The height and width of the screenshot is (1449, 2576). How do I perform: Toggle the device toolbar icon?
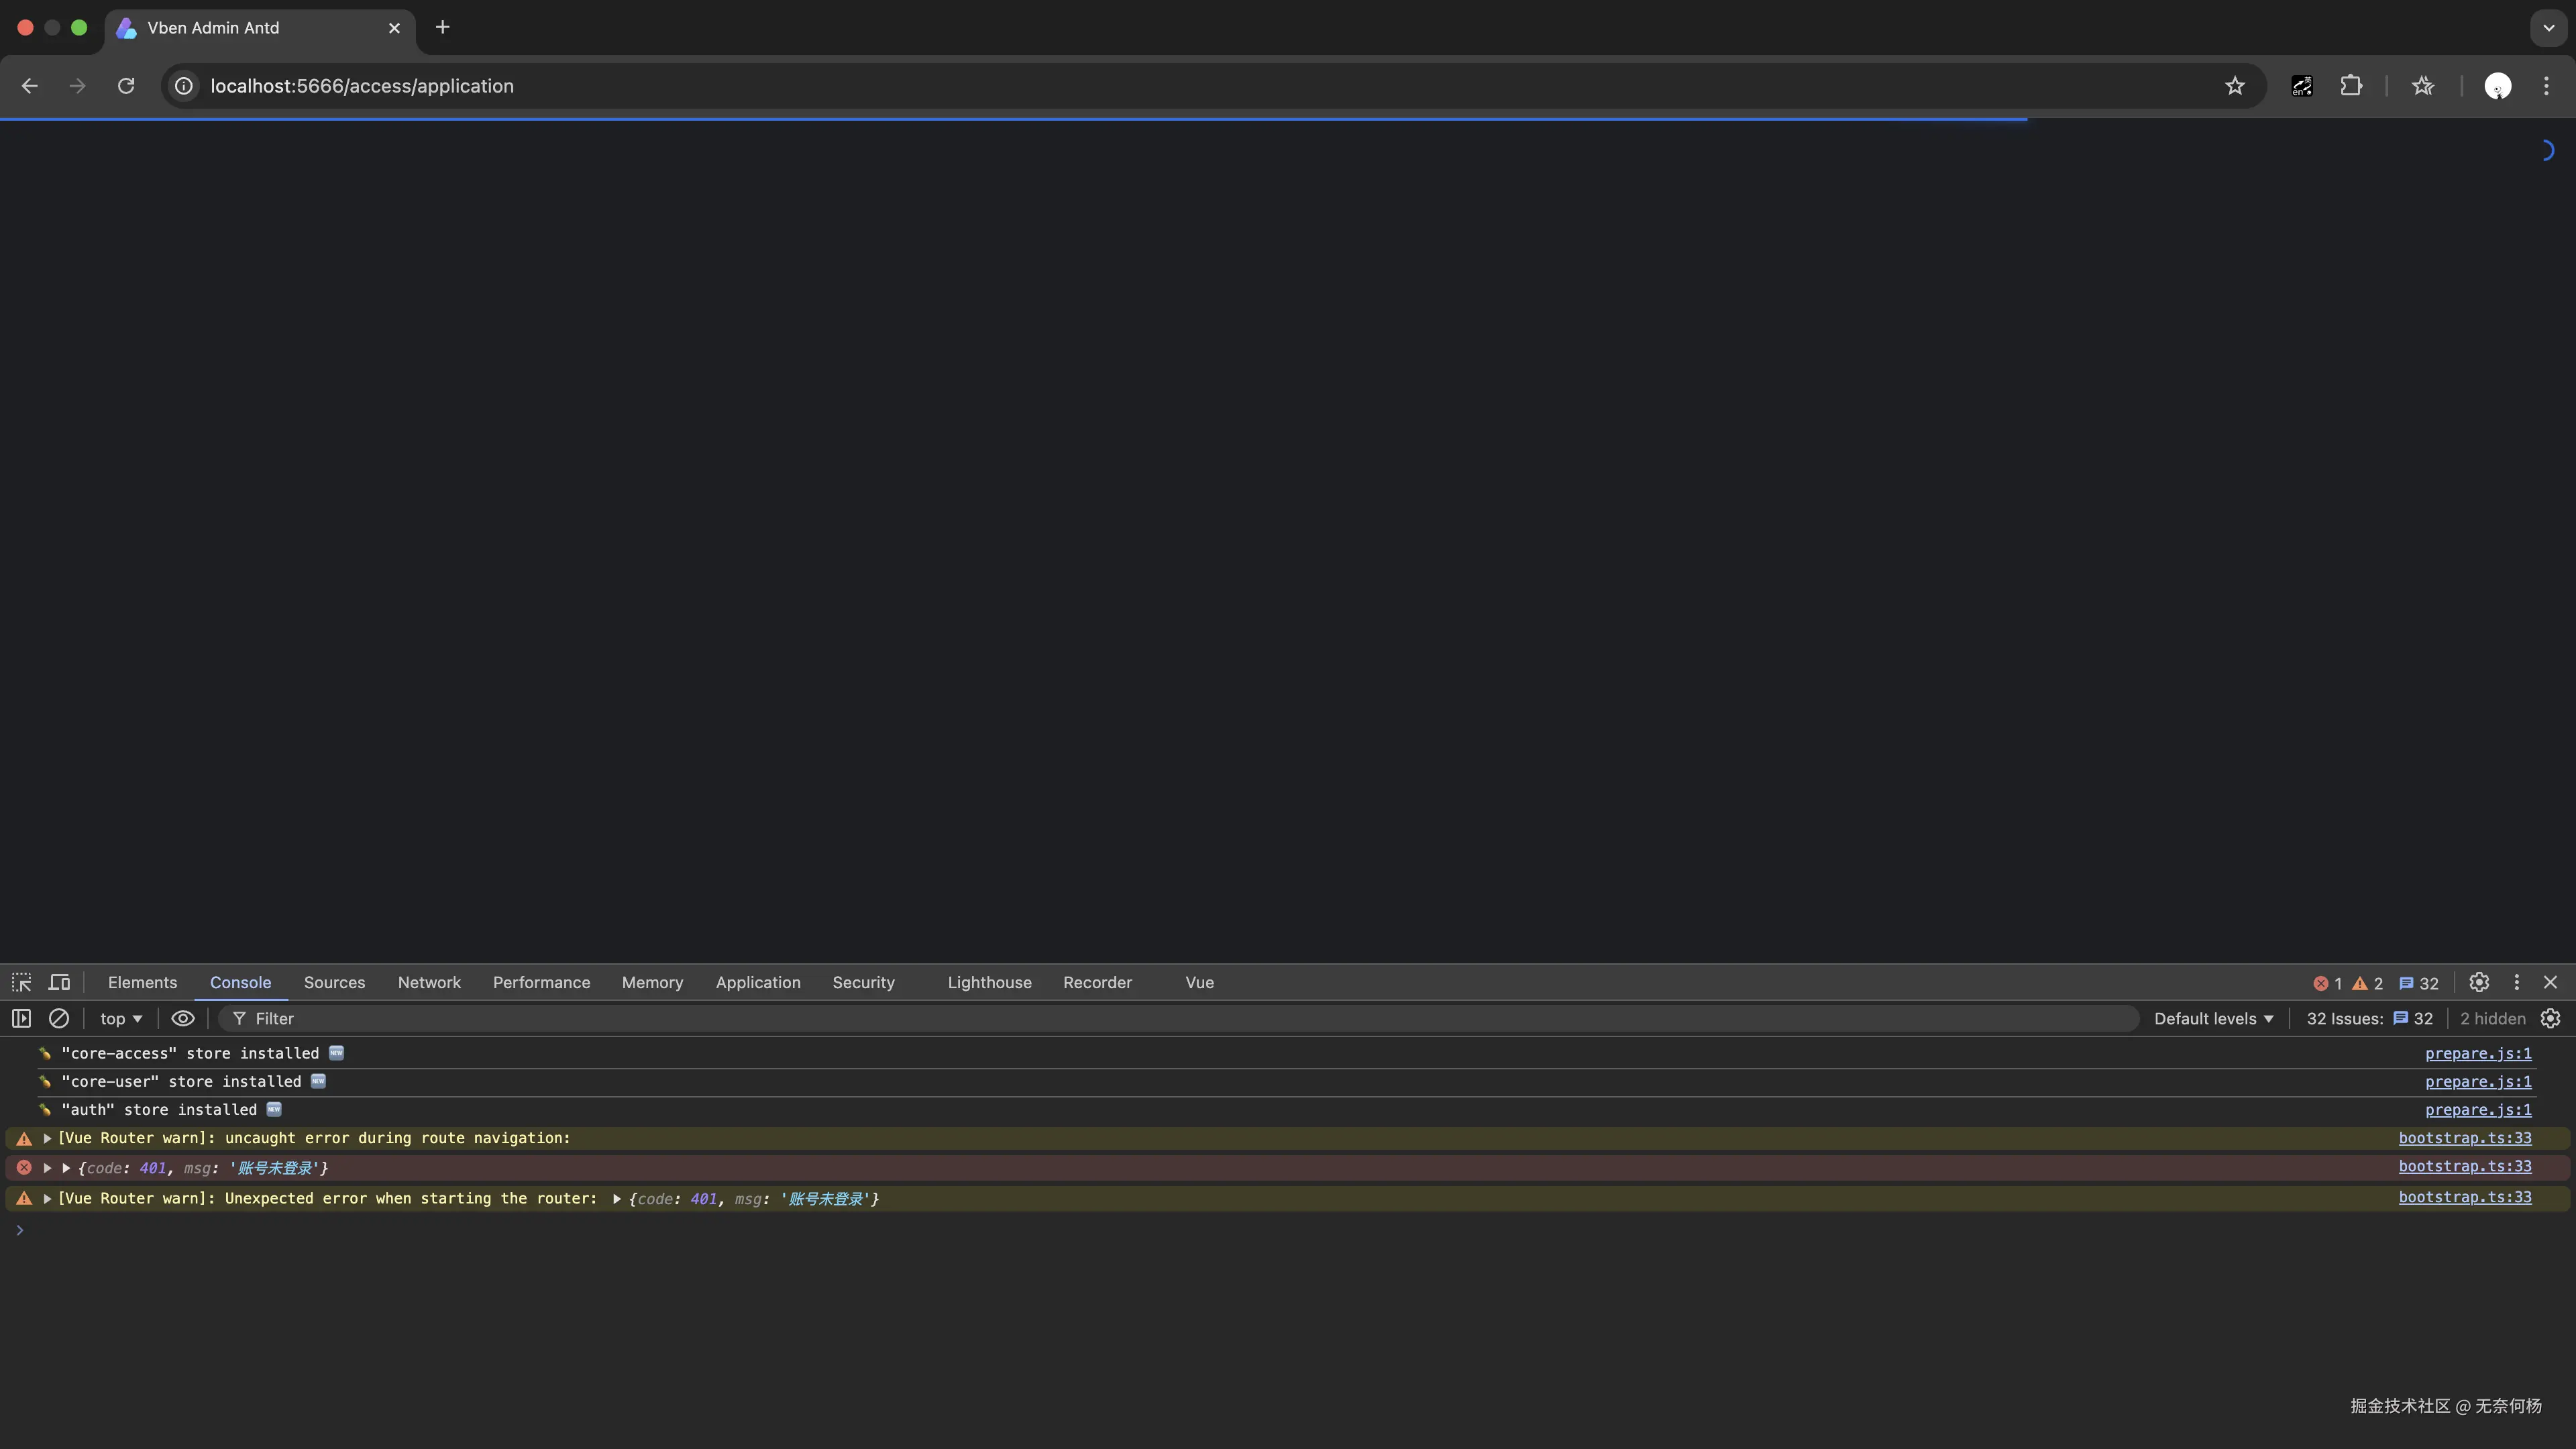60,982
